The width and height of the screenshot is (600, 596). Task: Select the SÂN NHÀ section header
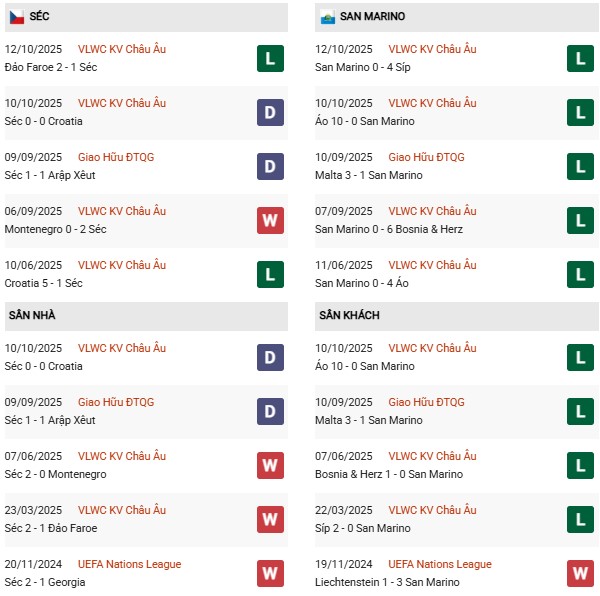click(32, 315)
